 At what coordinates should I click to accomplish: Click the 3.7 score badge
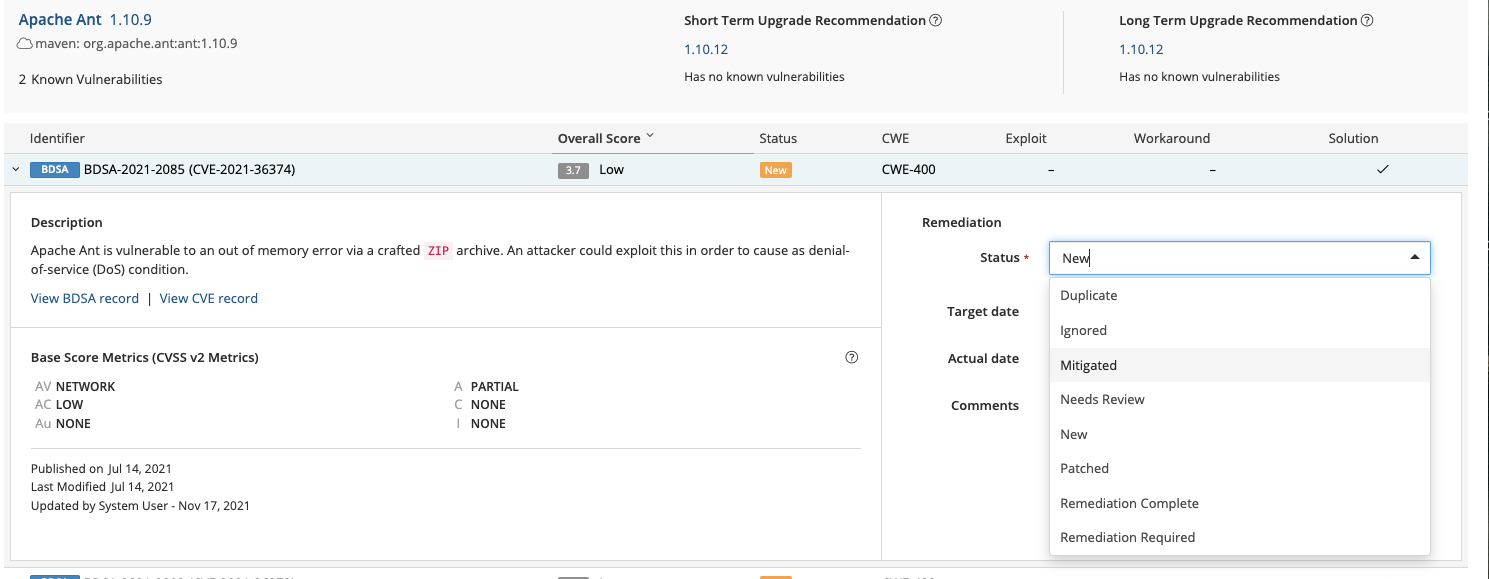(x=573, y=171)
